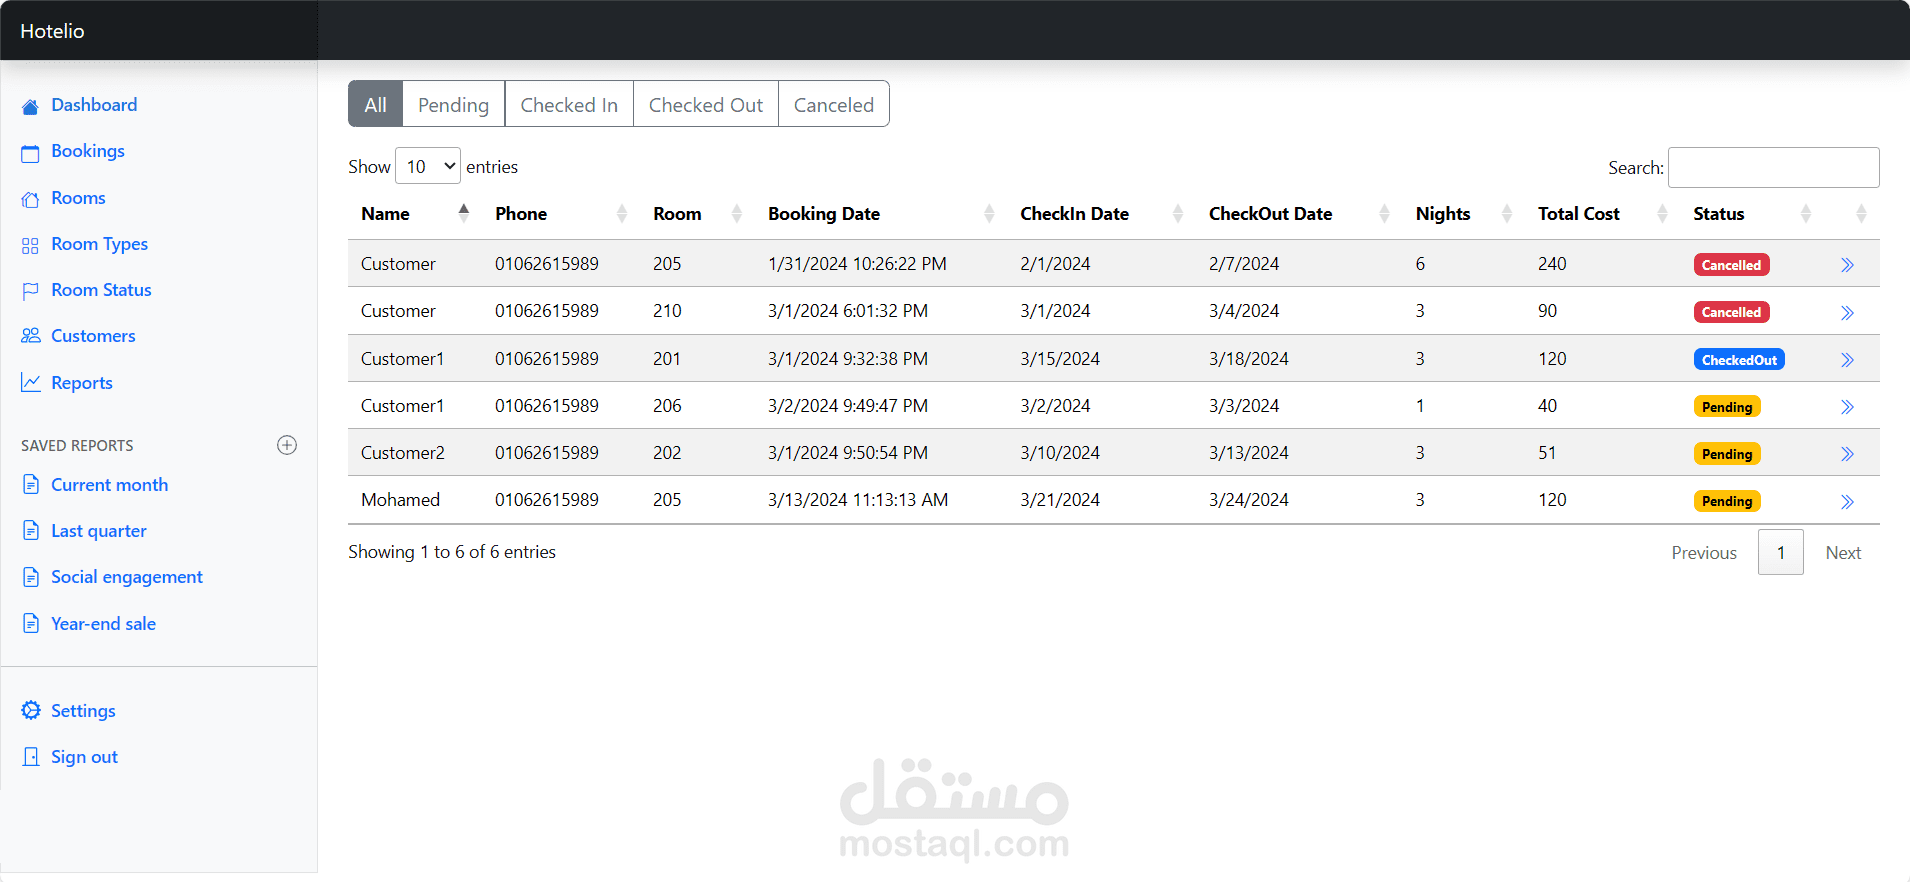Switch to the Checked In tab
The width and height of the screenshot is (1910, 882).
(569, 104)
